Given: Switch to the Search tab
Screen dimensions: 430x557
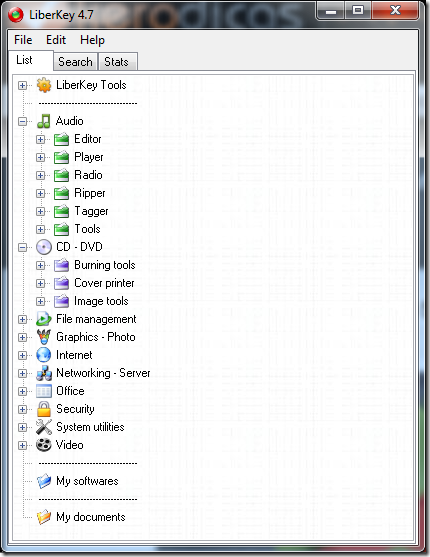Looking at the screenshot, I should (75, 62).
